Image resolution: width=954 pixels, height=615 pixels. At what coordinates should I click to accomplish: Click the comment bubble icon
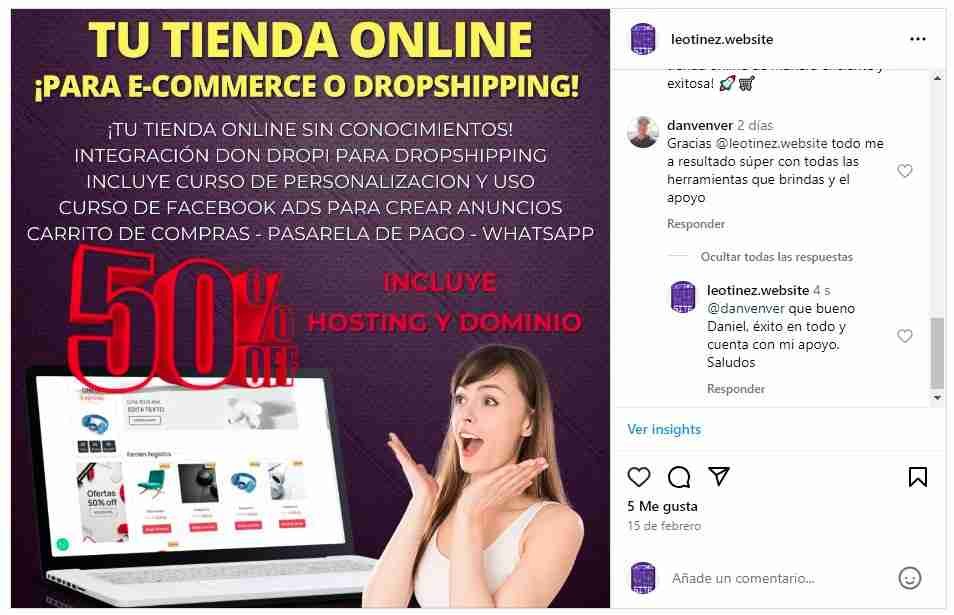678,477
